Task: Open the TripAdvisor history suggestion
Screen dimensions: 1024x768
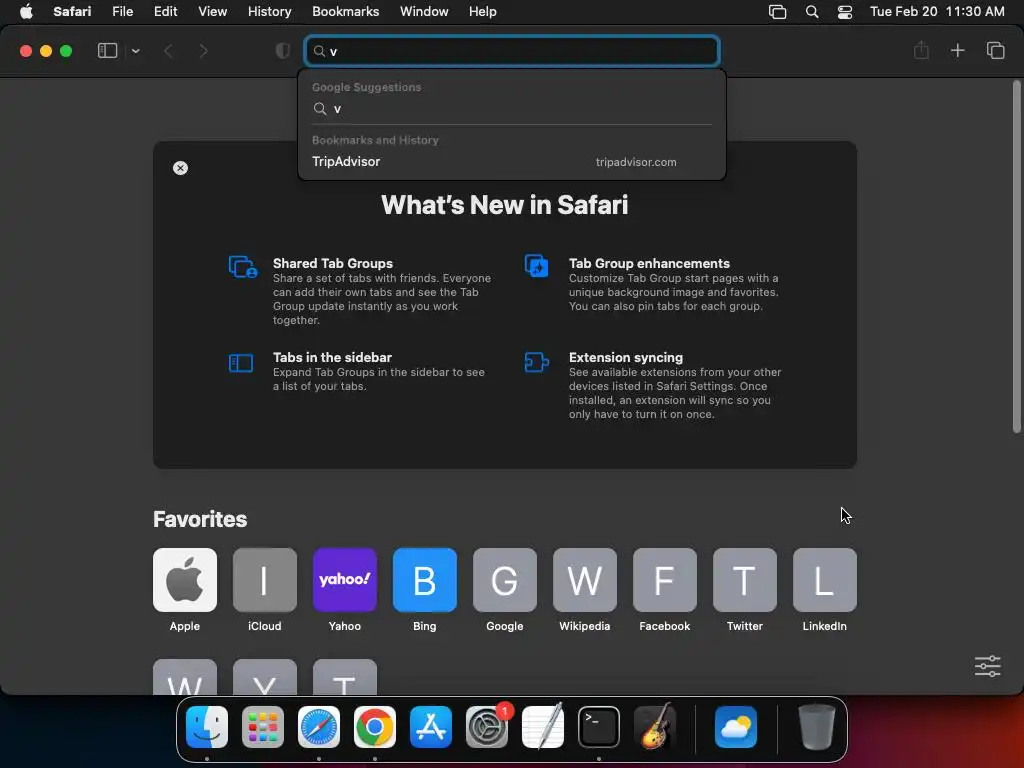Action: tap(512, 162)
